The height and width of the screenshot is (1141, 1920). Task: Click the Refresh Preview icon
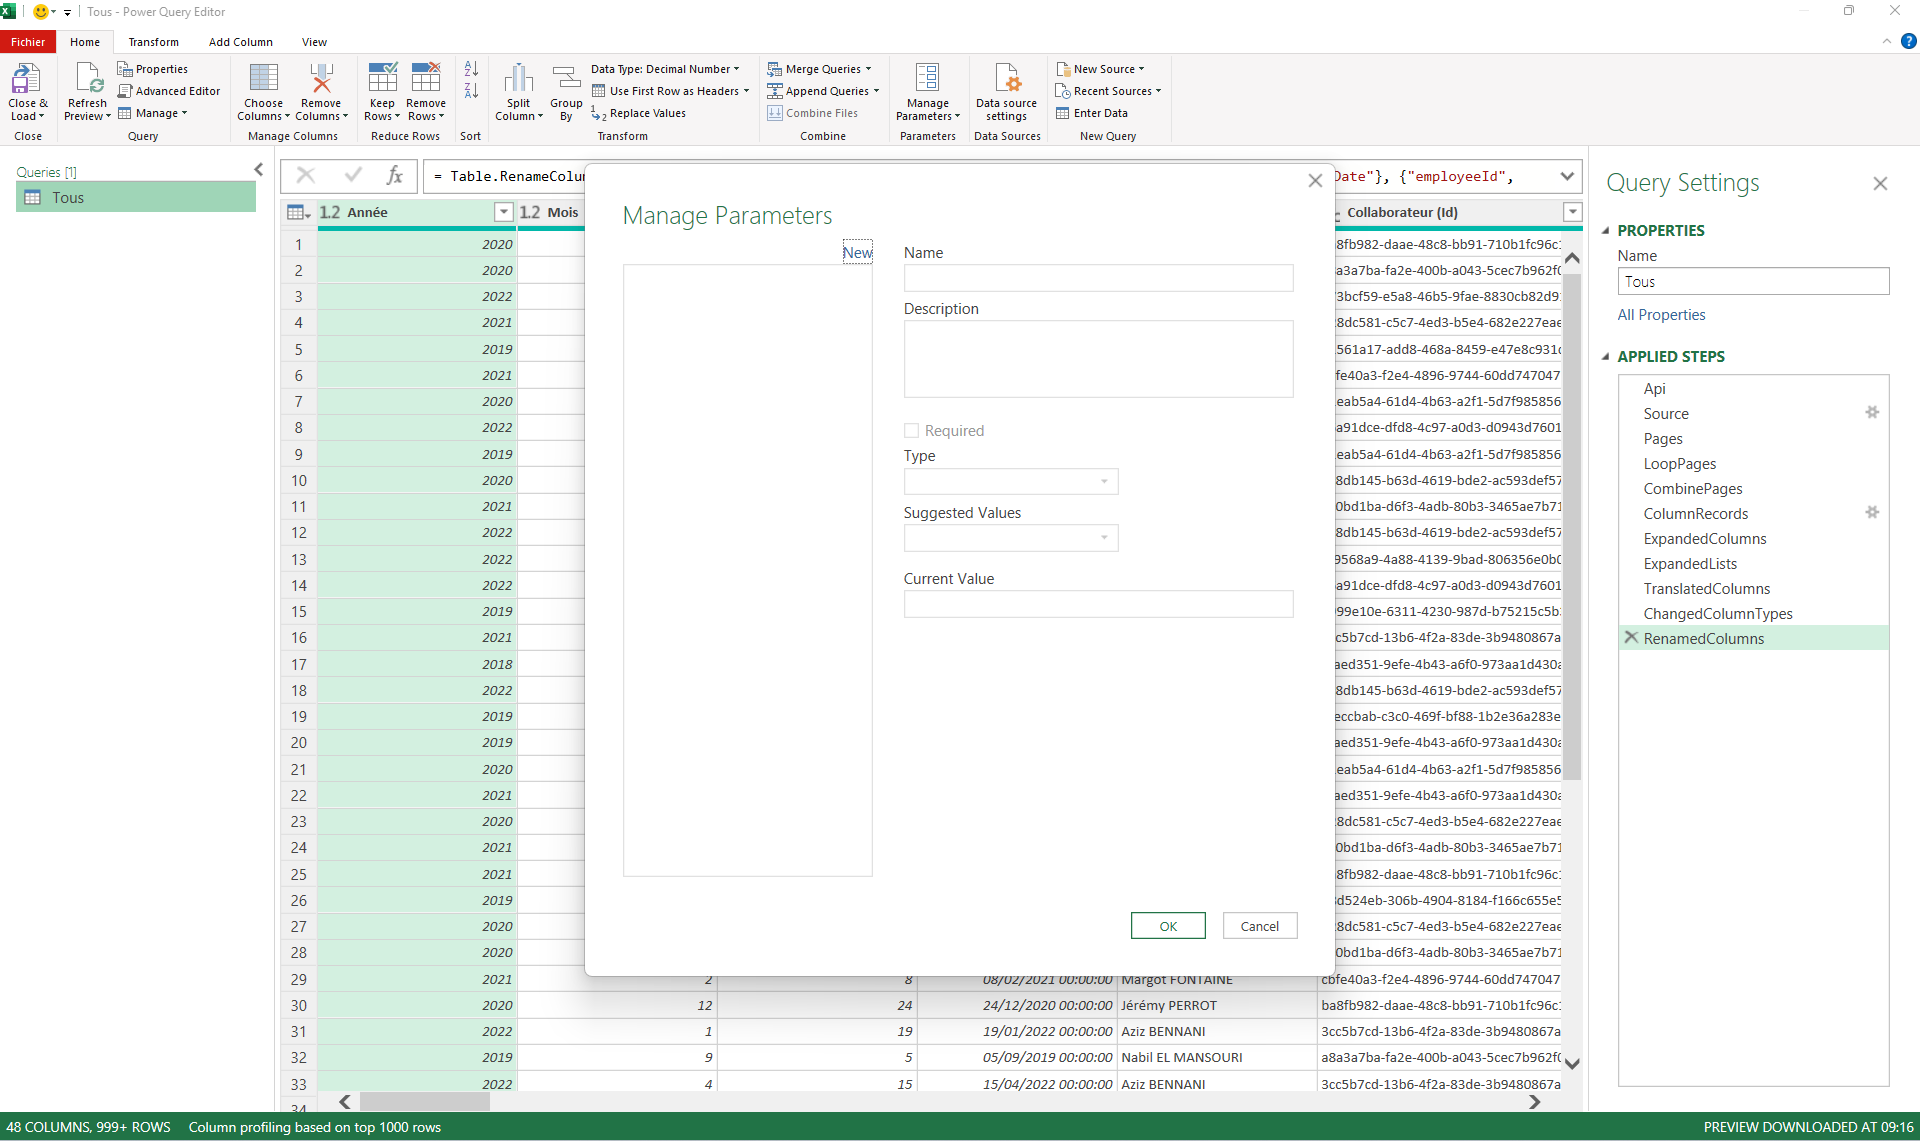point(87,80)
